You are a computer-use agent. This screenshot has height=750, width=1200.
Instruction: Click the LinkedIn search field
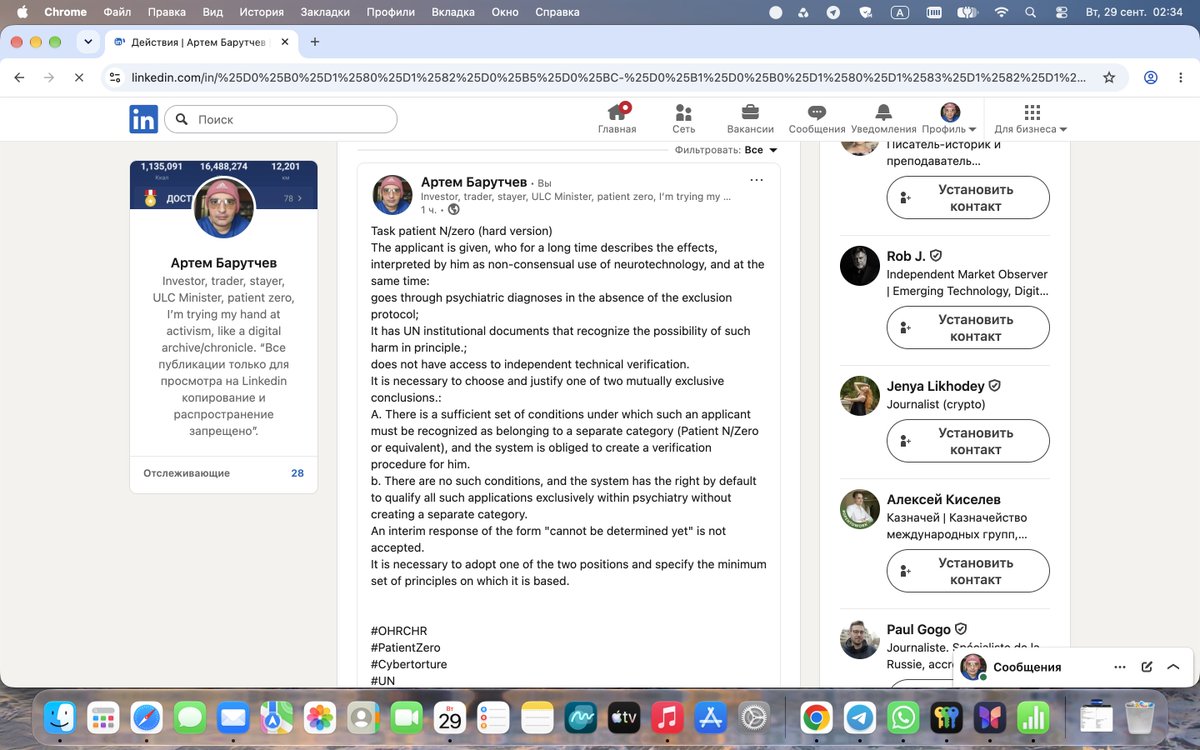(x=281, y=119)
